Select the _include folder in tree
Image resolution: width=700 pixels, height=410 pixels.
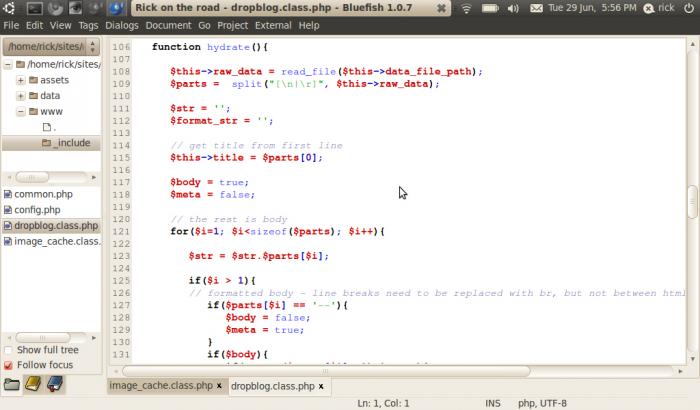[66, 143]
